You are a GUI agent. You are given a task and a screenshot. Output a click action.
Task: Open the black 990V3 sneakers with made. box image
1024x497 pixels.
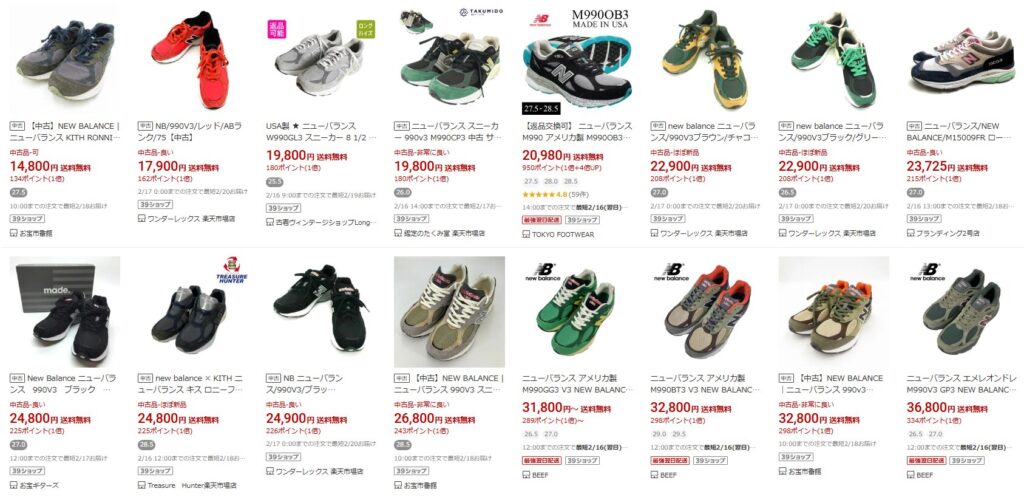(x=65, y=312)
